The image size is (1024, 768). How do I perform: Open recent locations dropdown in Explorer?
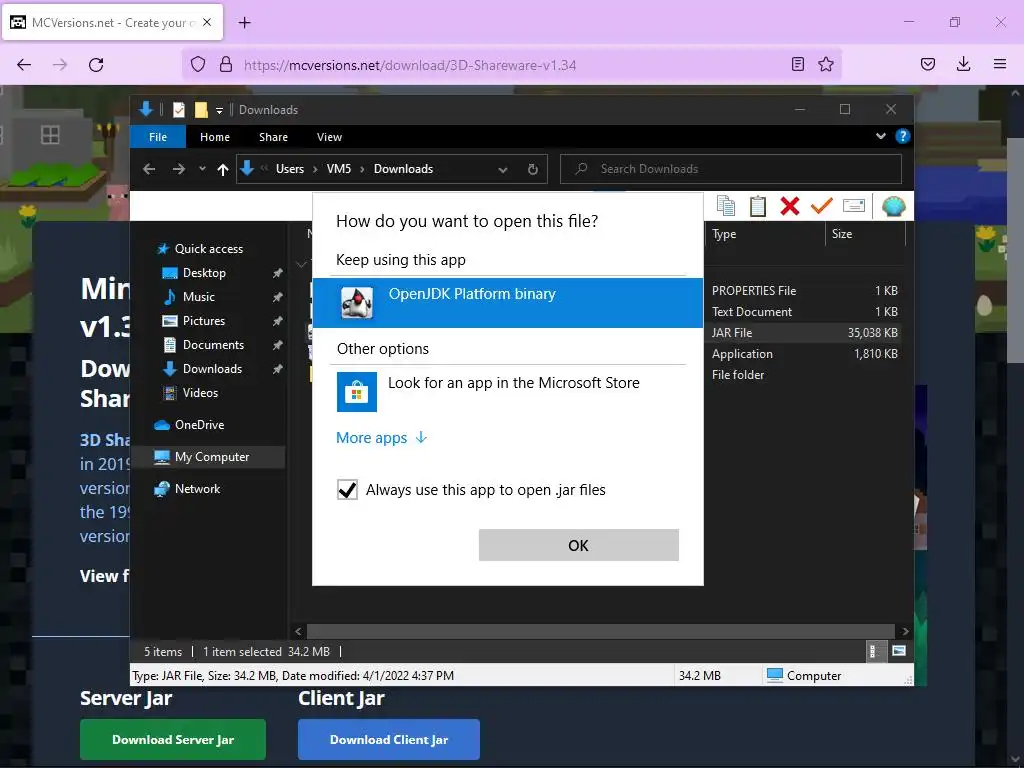[202, 169]
